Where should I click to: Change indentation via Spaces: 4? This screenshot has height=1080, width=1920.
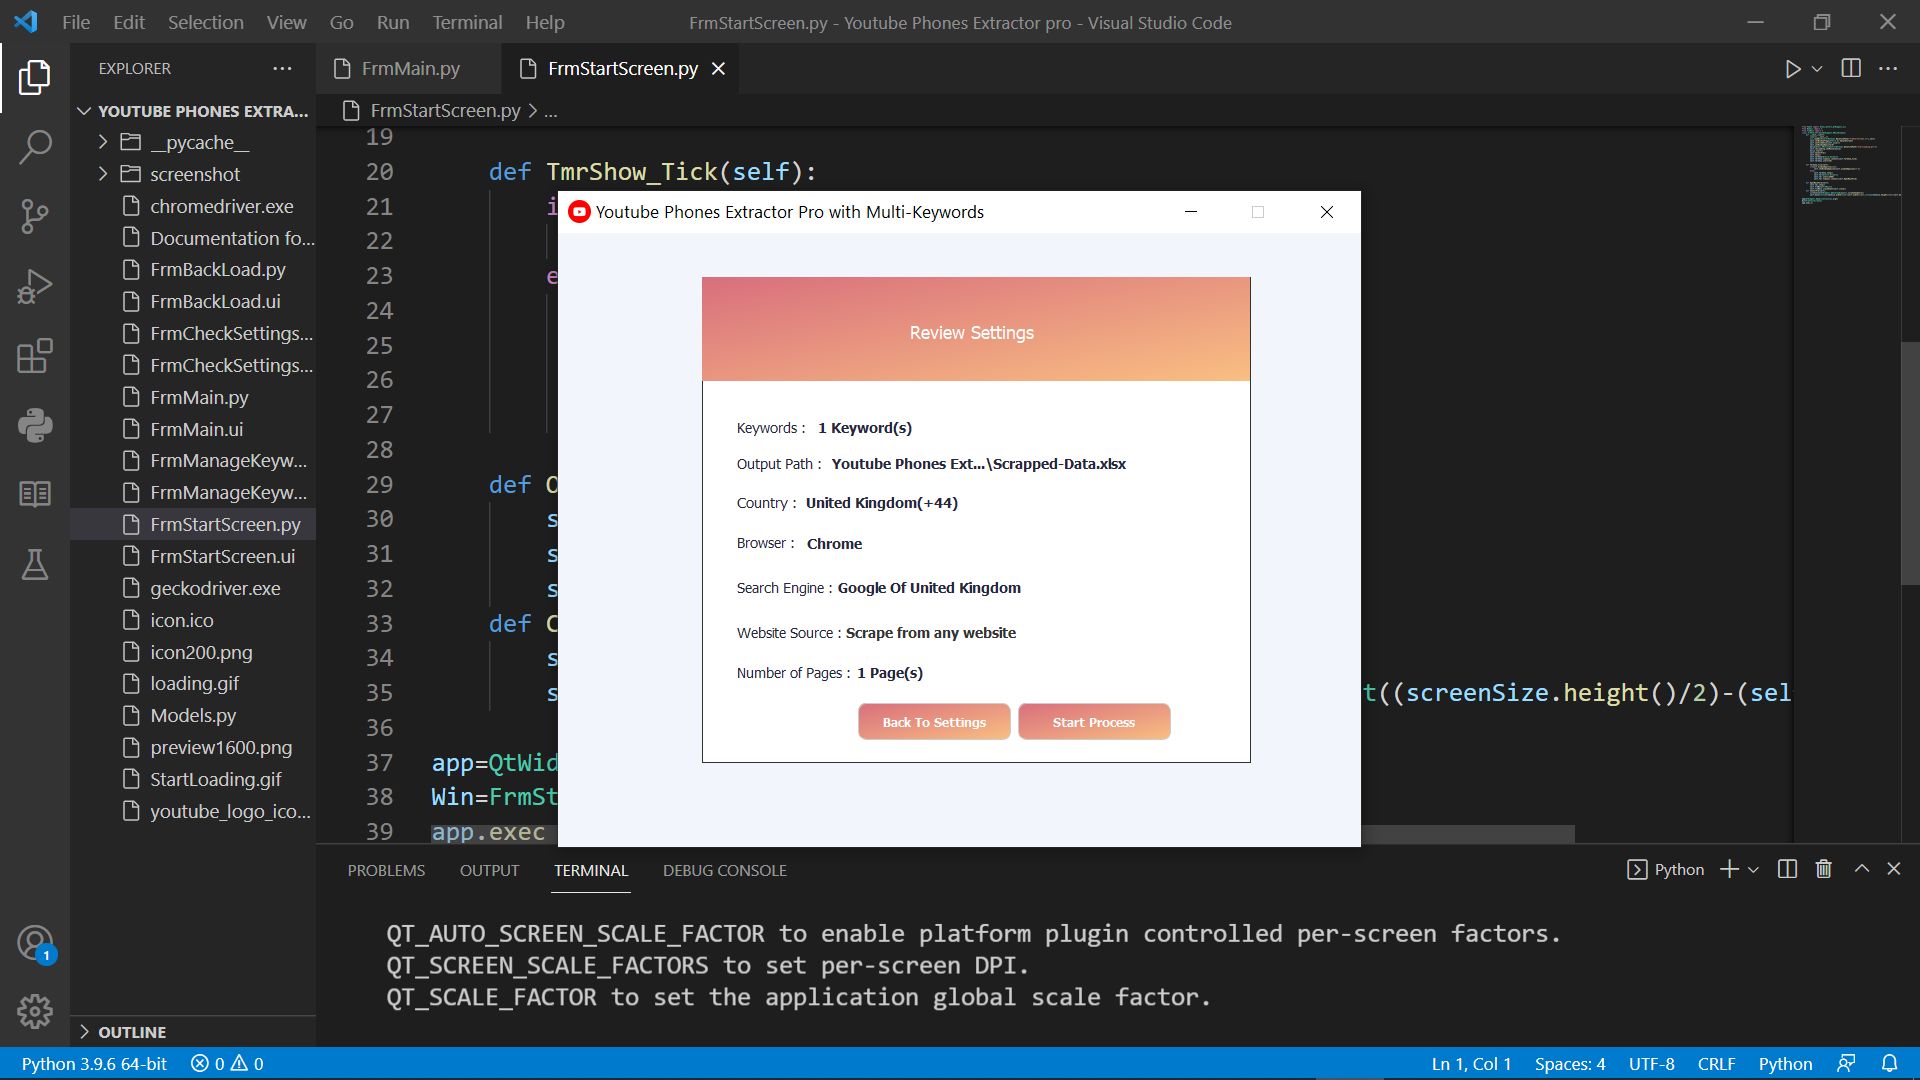(1570, 1064)
